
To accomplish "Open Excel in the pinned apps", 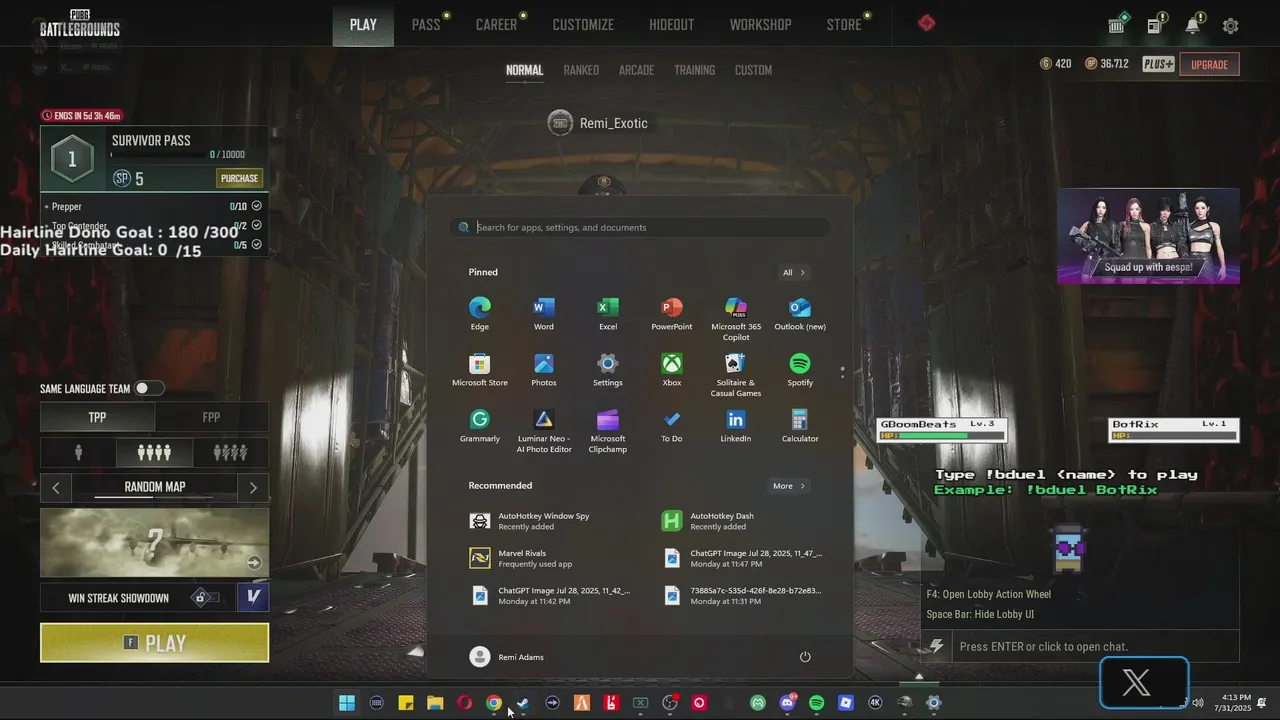I will 608,313.
